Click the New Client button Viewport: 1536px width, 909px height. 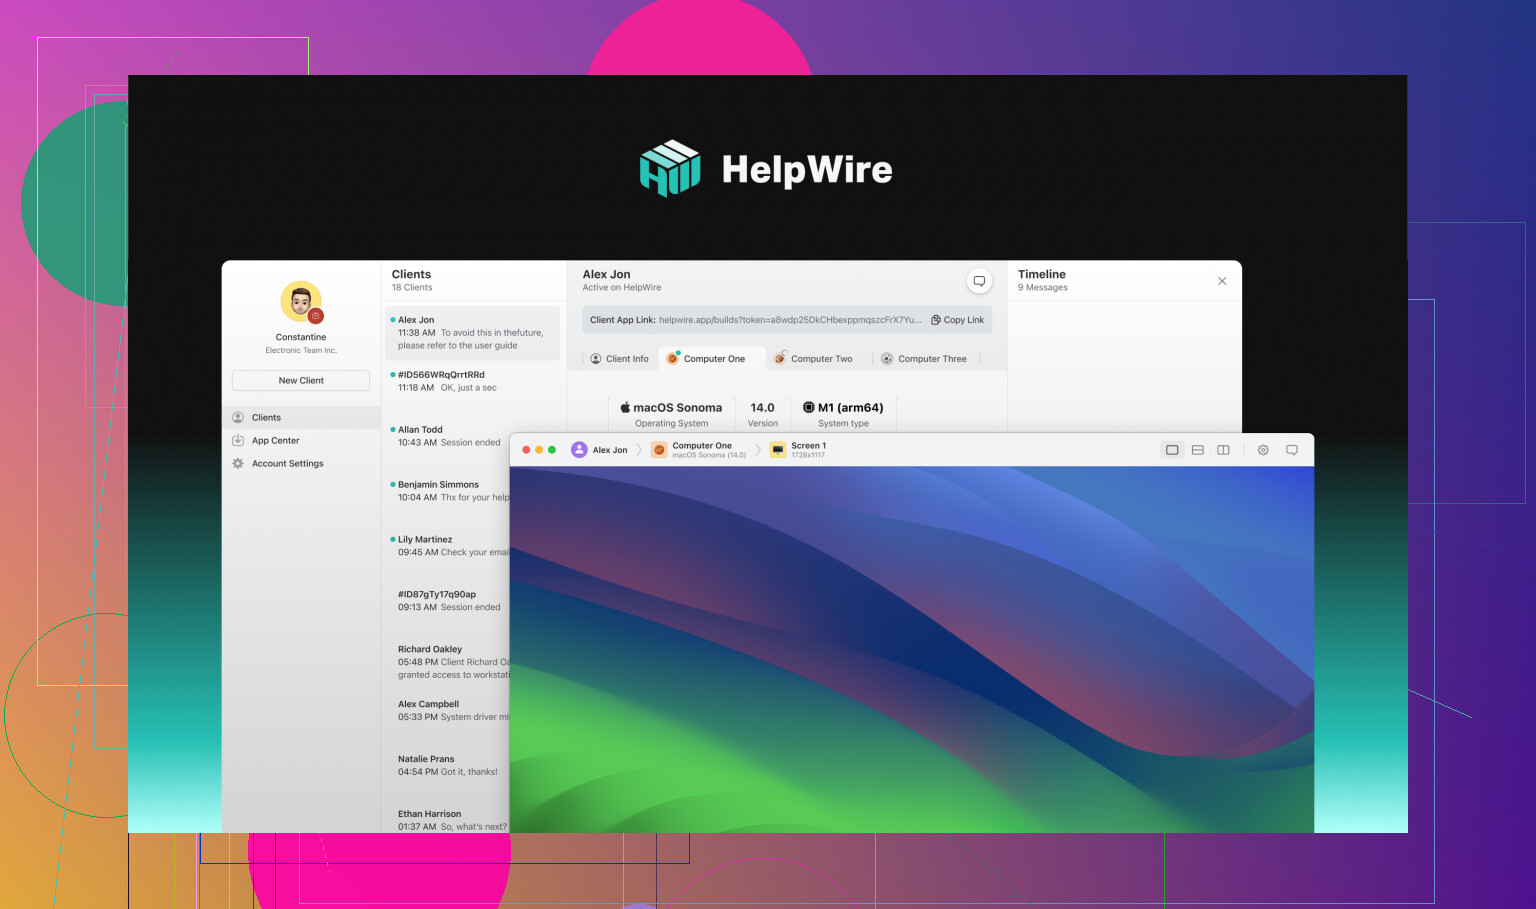(x=301, y=381)
